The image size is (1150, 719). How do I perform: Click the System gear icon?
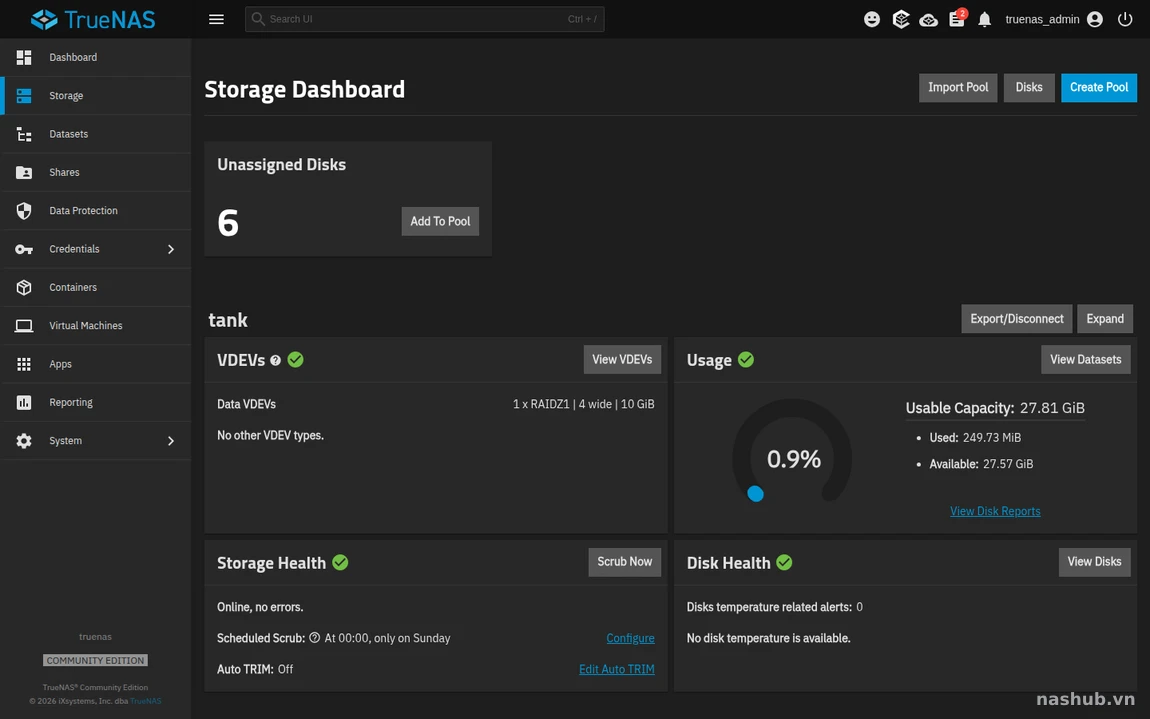[x=24, y=441]
